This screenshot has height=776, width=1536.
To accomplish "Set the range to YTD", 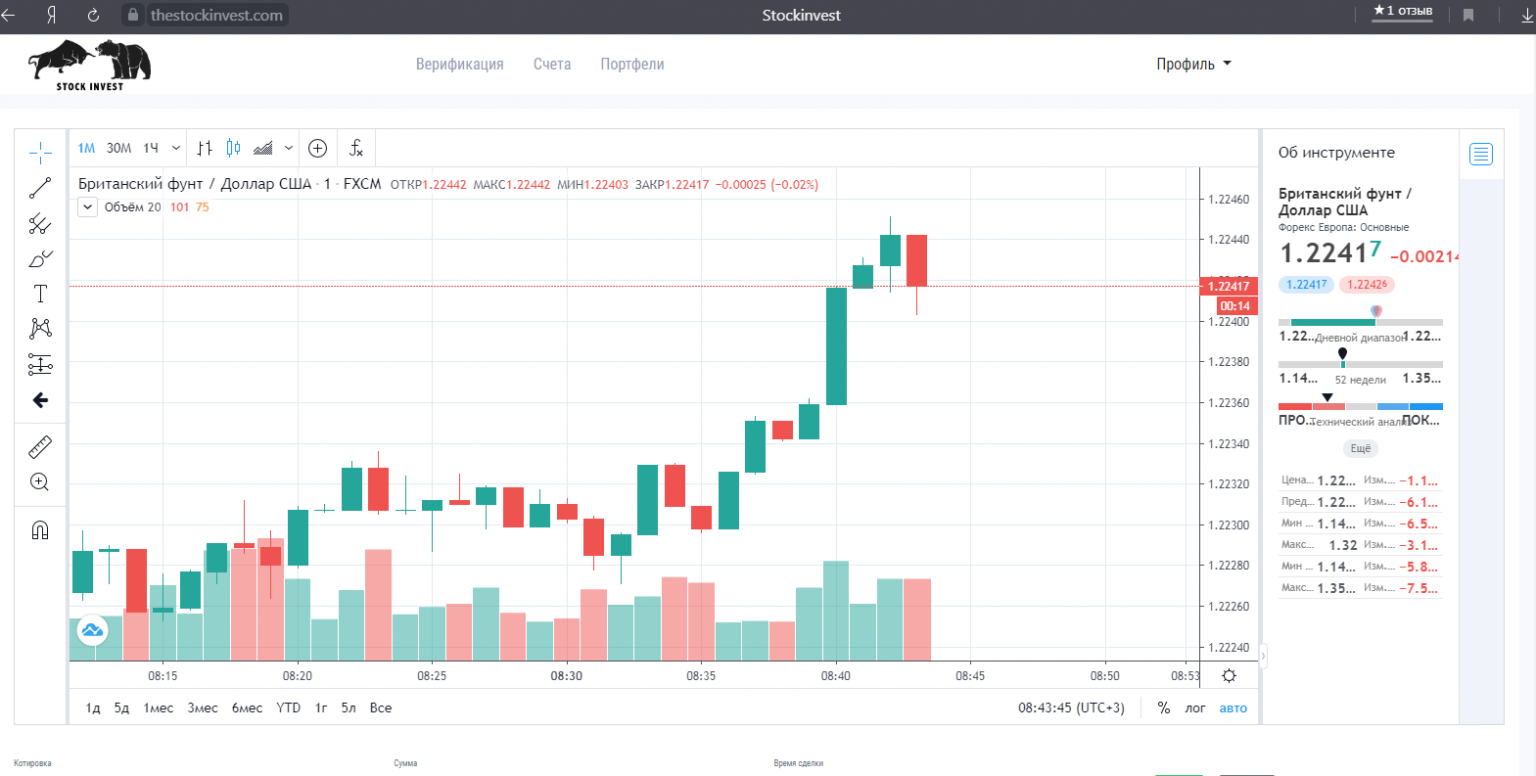I will 288,708.
